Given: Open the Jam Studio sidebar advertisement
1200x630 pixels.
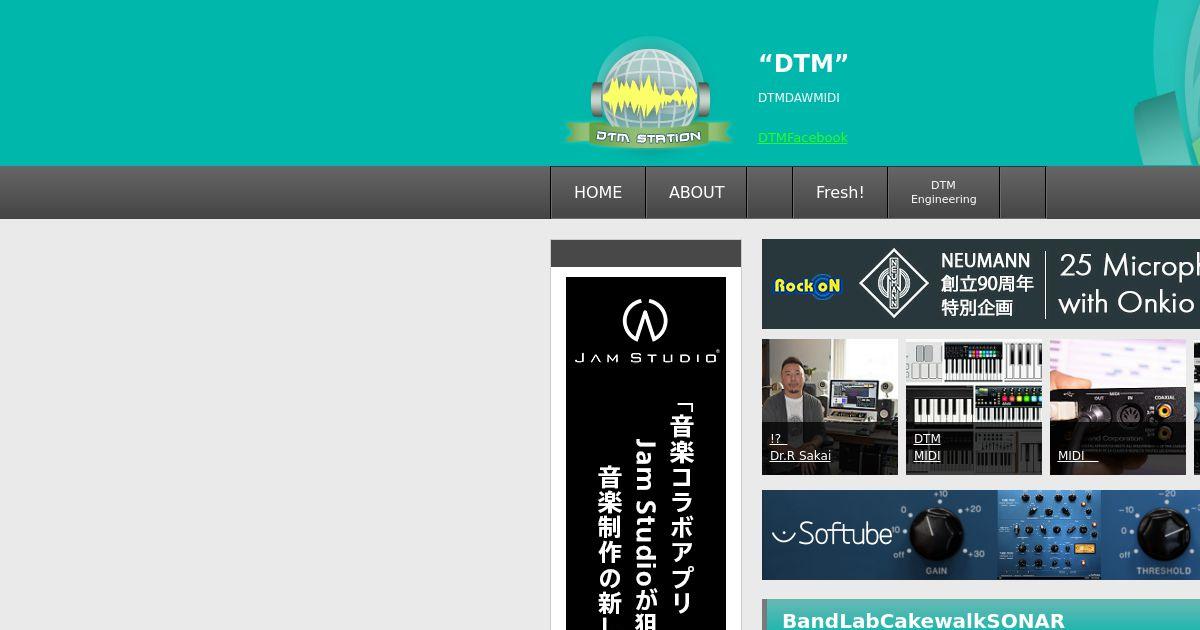Looking at the screenshot, I should click(646, 453).
